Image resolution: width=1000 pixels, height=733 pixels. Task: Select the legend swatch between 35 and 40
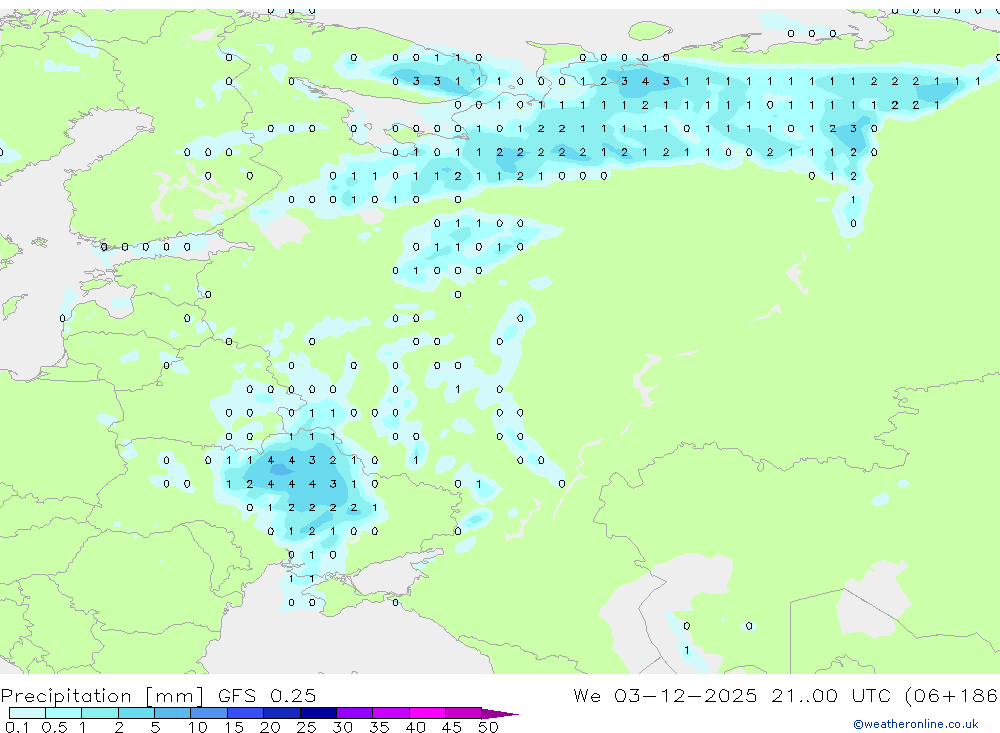391,713
